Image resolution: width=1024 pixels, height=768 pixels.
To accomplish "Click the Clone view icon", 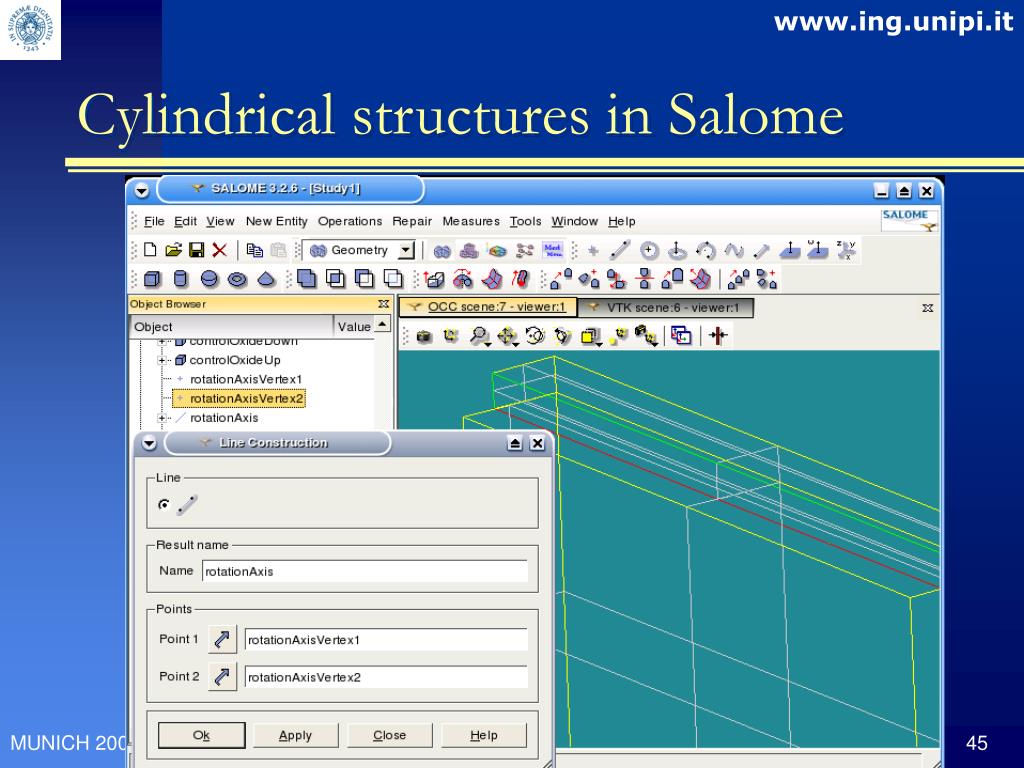I will tap(681, 336).
